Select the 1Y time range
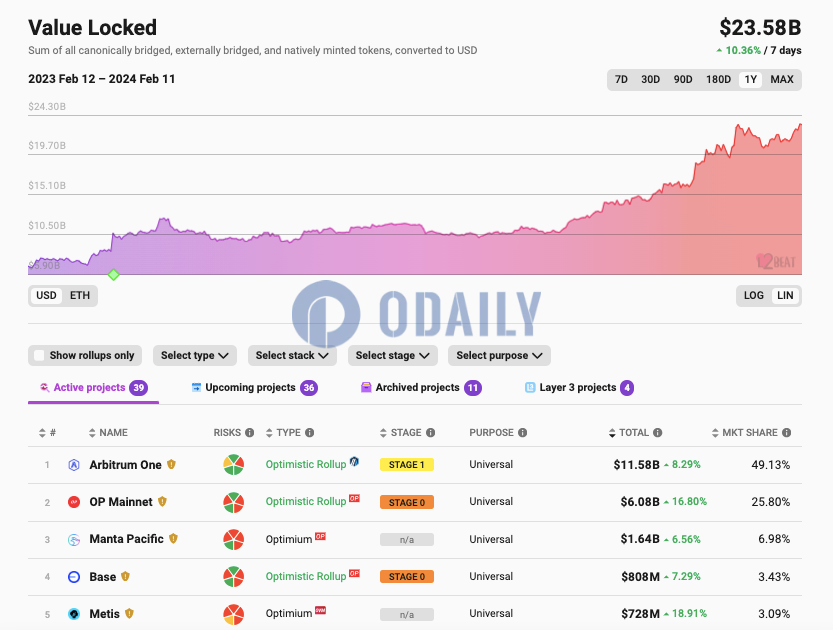Image resolution: width=833 pixels, height=630 pixels. pos(750,80)
